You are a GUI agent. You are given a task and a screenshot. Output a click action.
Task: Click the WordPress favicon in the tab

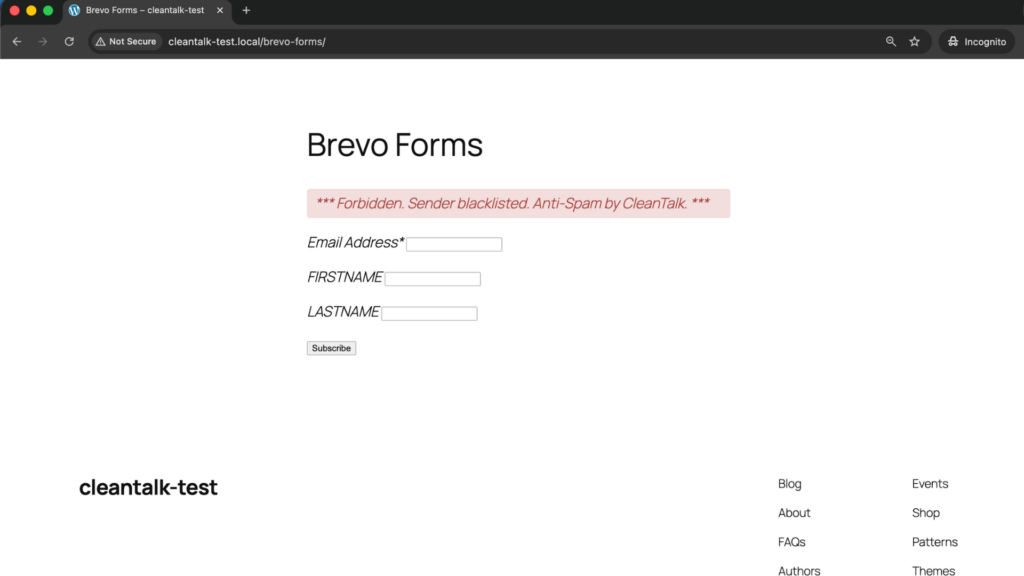click(74, 10)
